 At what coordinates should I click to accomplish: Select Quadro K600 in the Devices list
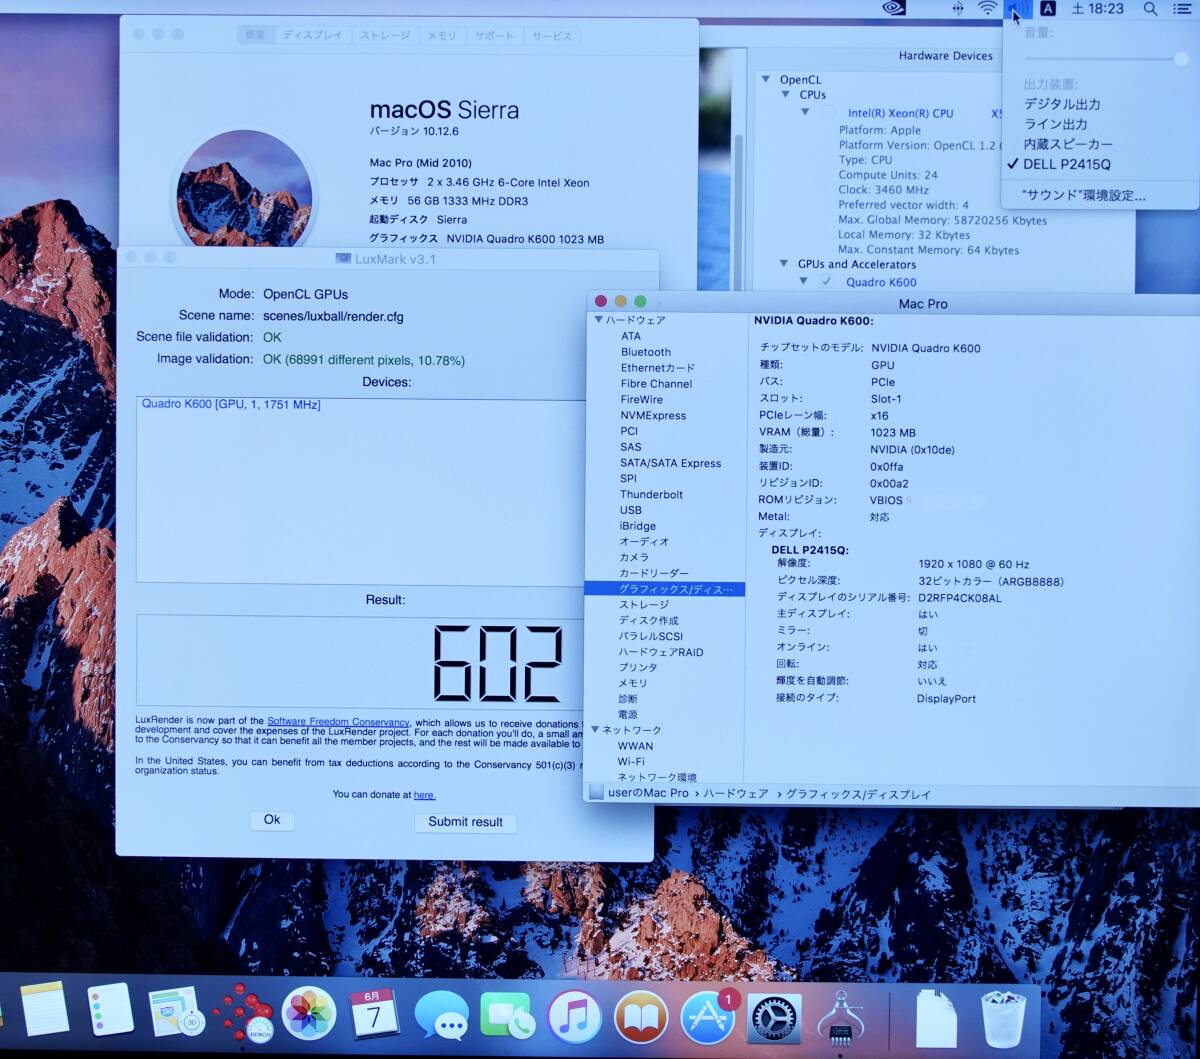pos(231,404)
